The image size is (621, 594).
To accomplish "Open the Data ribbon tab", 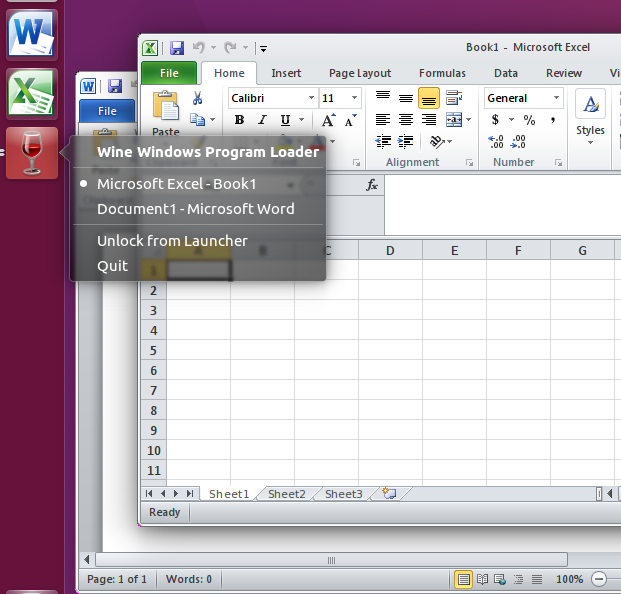I will click(506, 73).
